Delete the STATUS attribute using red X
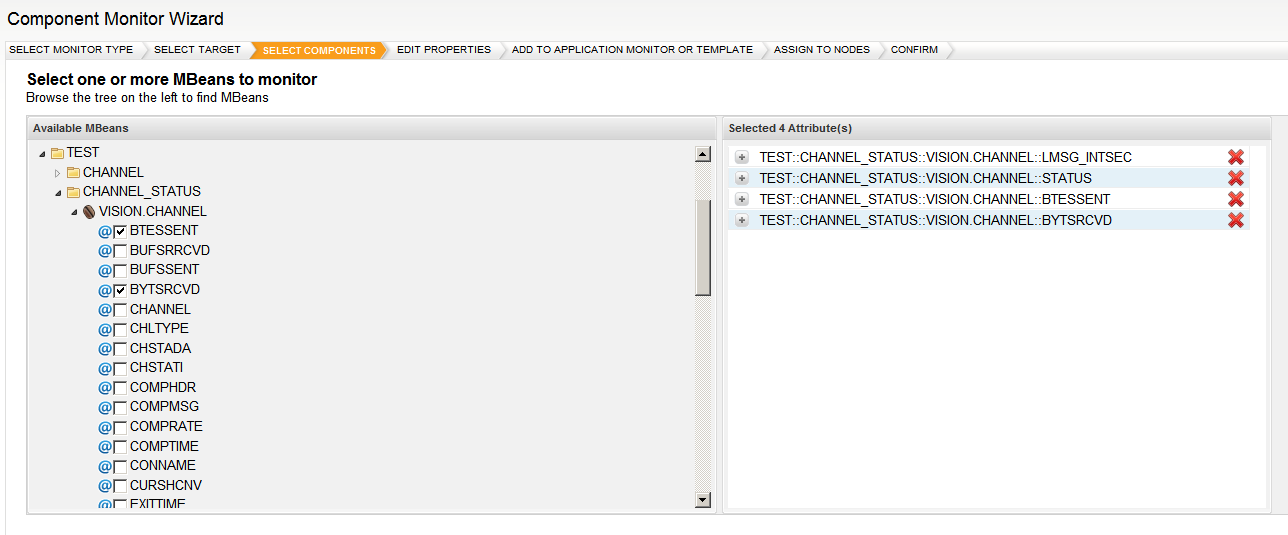Image resolution: width=1288 pixels, height=535 pixels. click(1236, 178)
